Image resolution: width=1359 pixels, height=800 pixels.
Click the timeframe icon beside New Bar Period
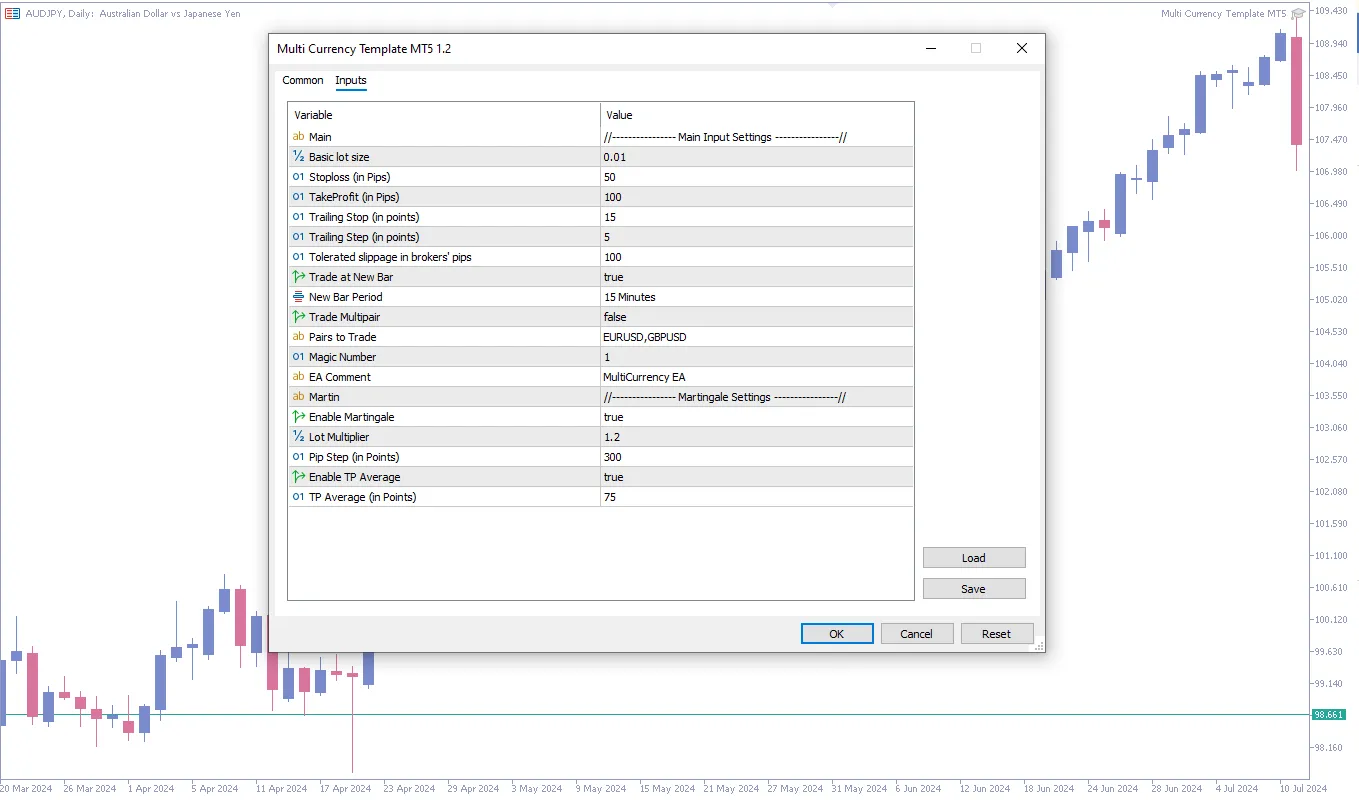click(x=298, y=297)
